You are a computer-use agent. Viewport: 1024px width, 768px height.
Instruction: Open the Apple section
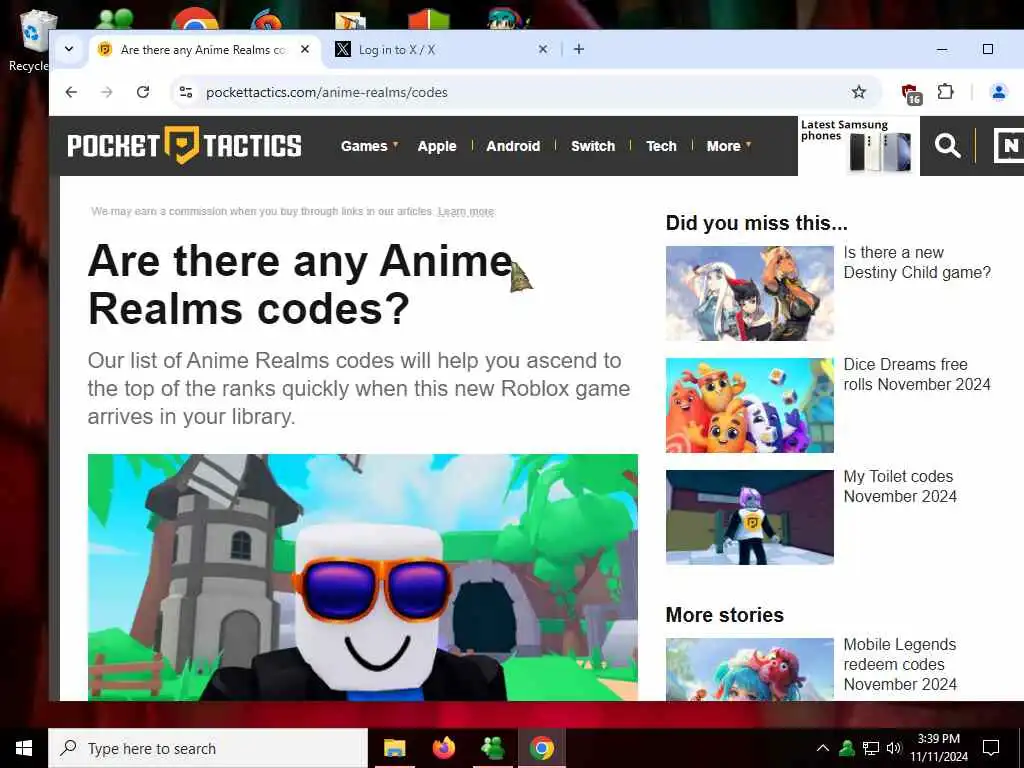(x=437, y=146)
